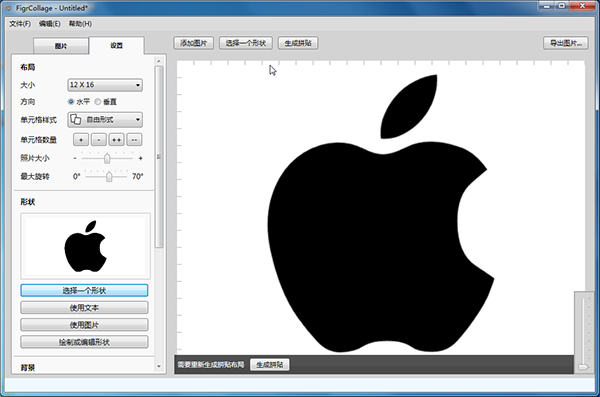This screenshot has height=397, width=600.
Task: Click the plus sign beside the photo size slider
Action: tap(140, 158)
